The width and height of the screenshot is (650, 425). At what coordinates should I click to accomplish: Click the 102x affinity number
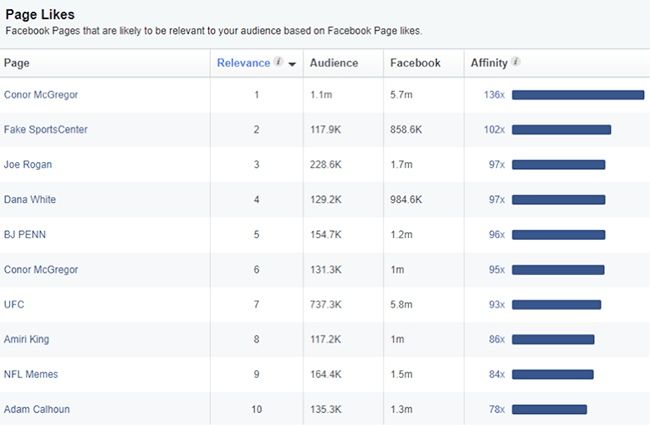[x=494, y=129]
